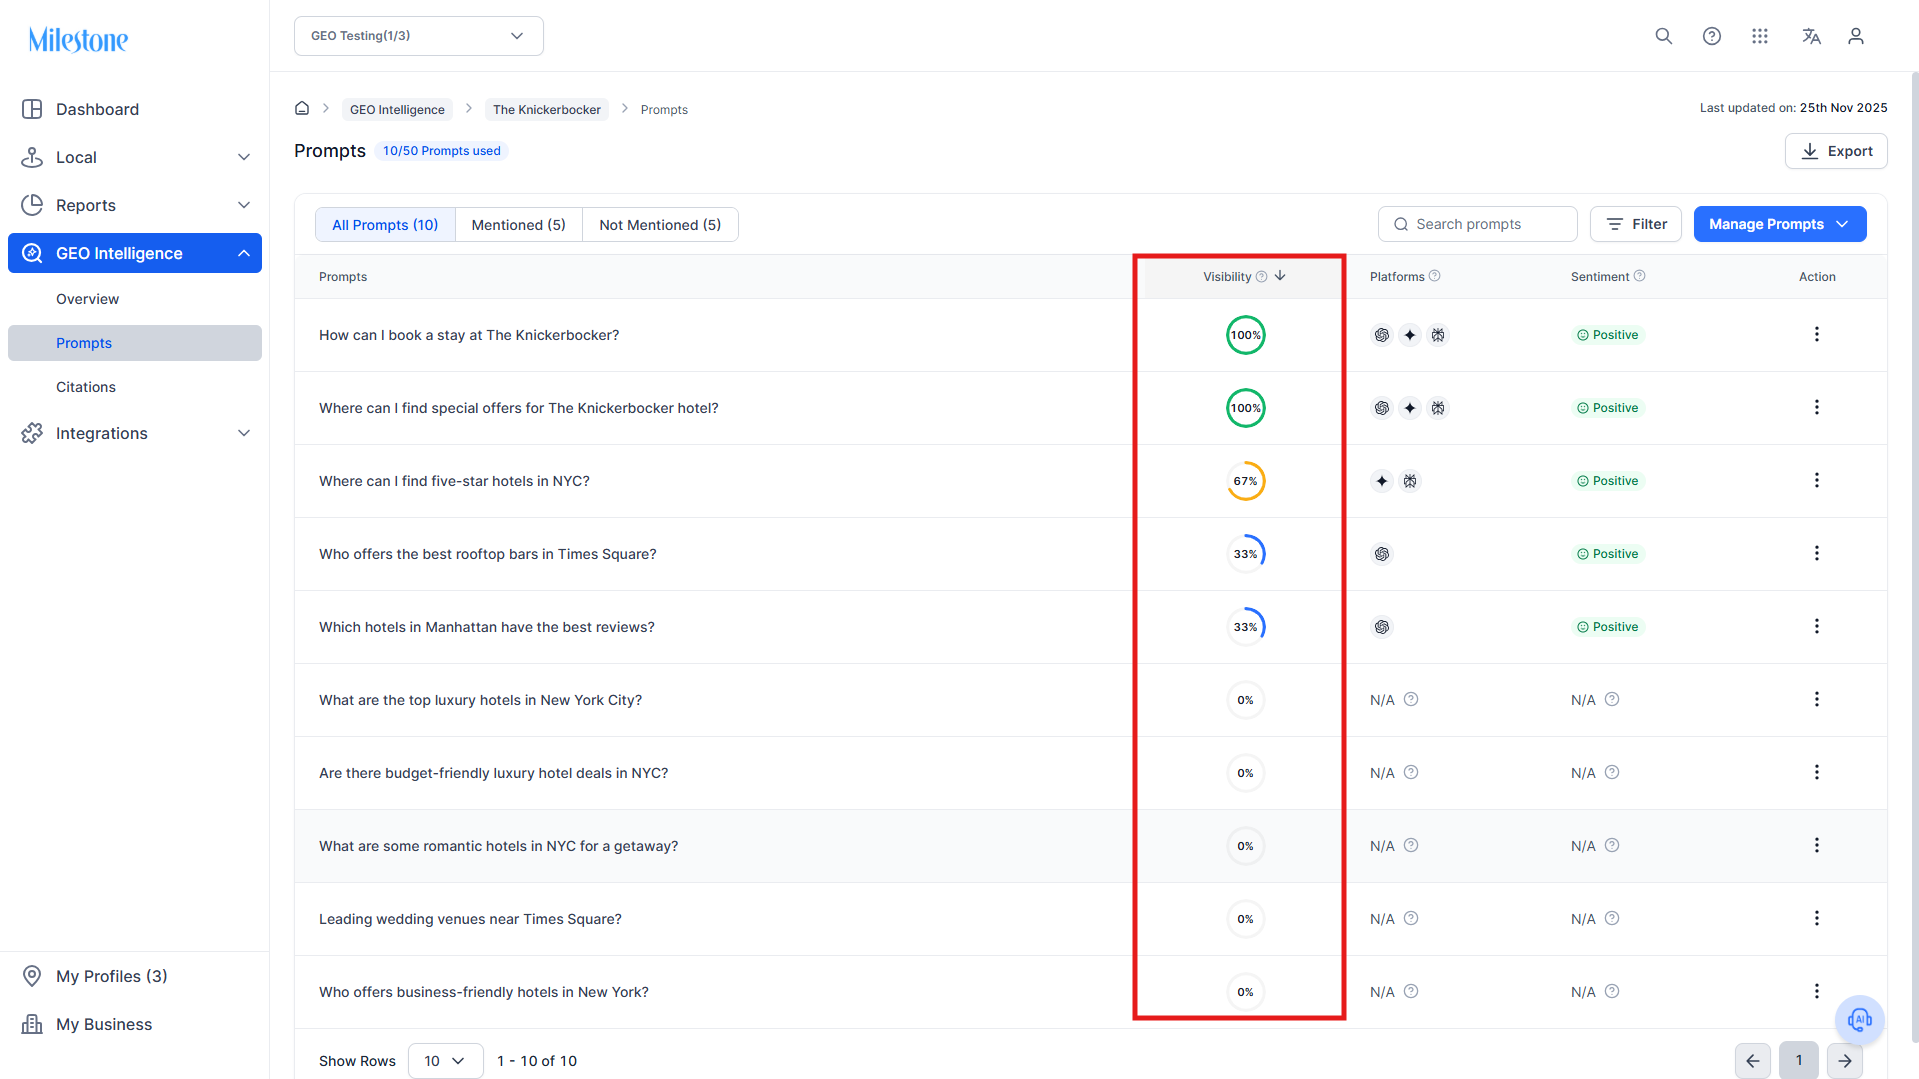The height and width of the screenshot is (1079, 1919).
Task: Click the 100% visibility ring for 'book a stay'
Action: click(x=1246, y=335)
